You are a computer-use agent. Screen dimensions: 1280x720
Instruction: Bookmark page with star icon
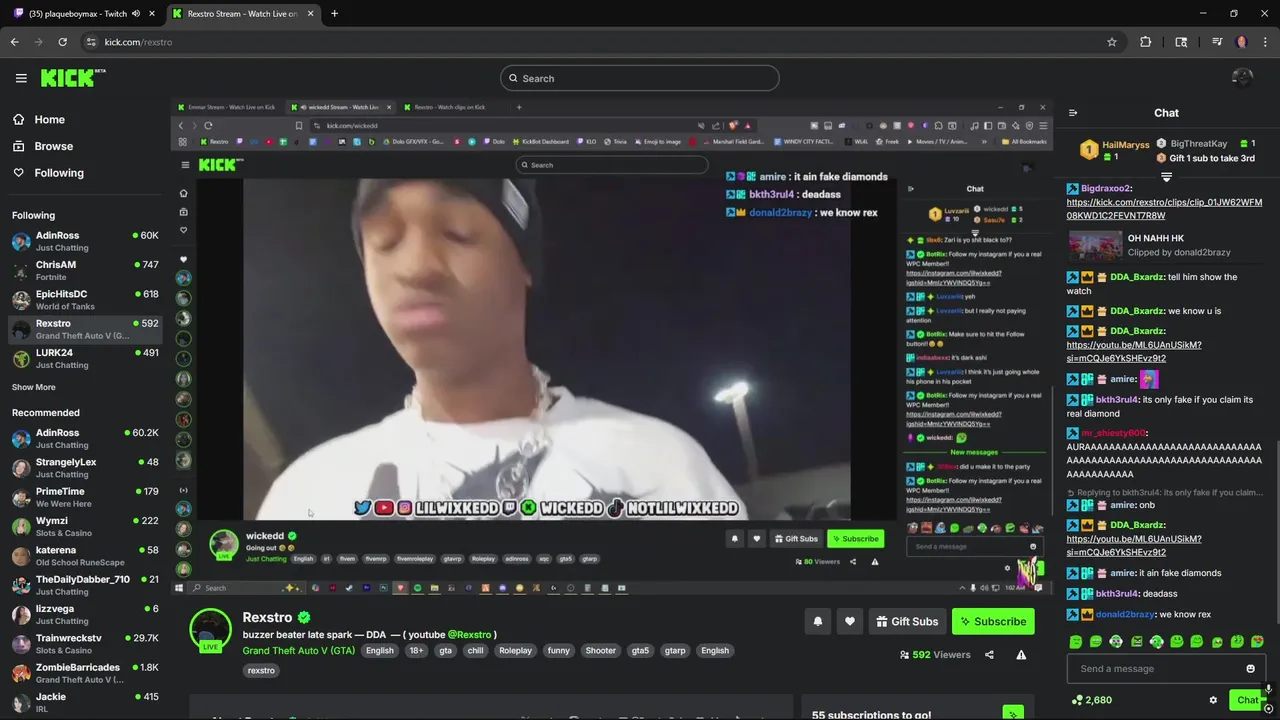(x=1111, y=42)
